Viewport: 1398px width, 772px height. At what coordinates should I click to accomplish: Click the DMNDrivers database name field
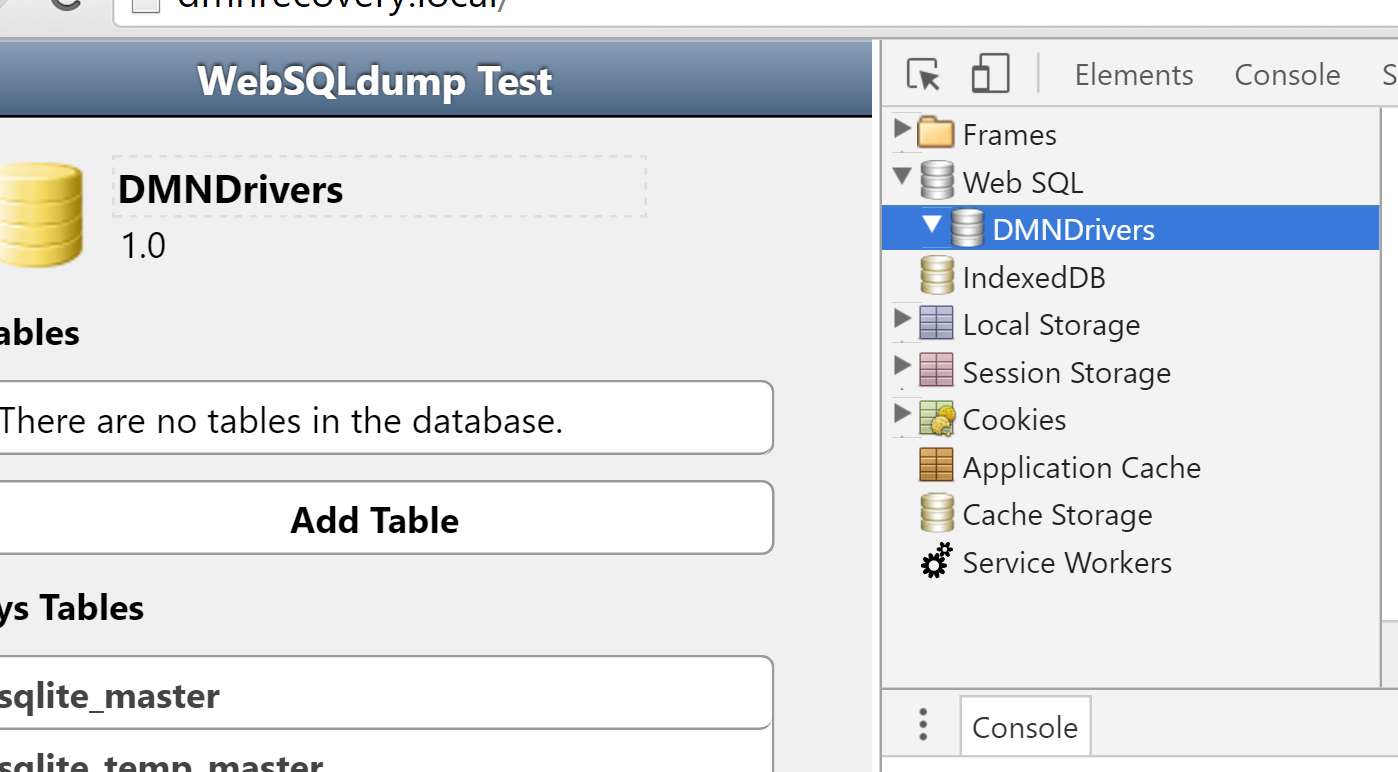tap(379, 187)
